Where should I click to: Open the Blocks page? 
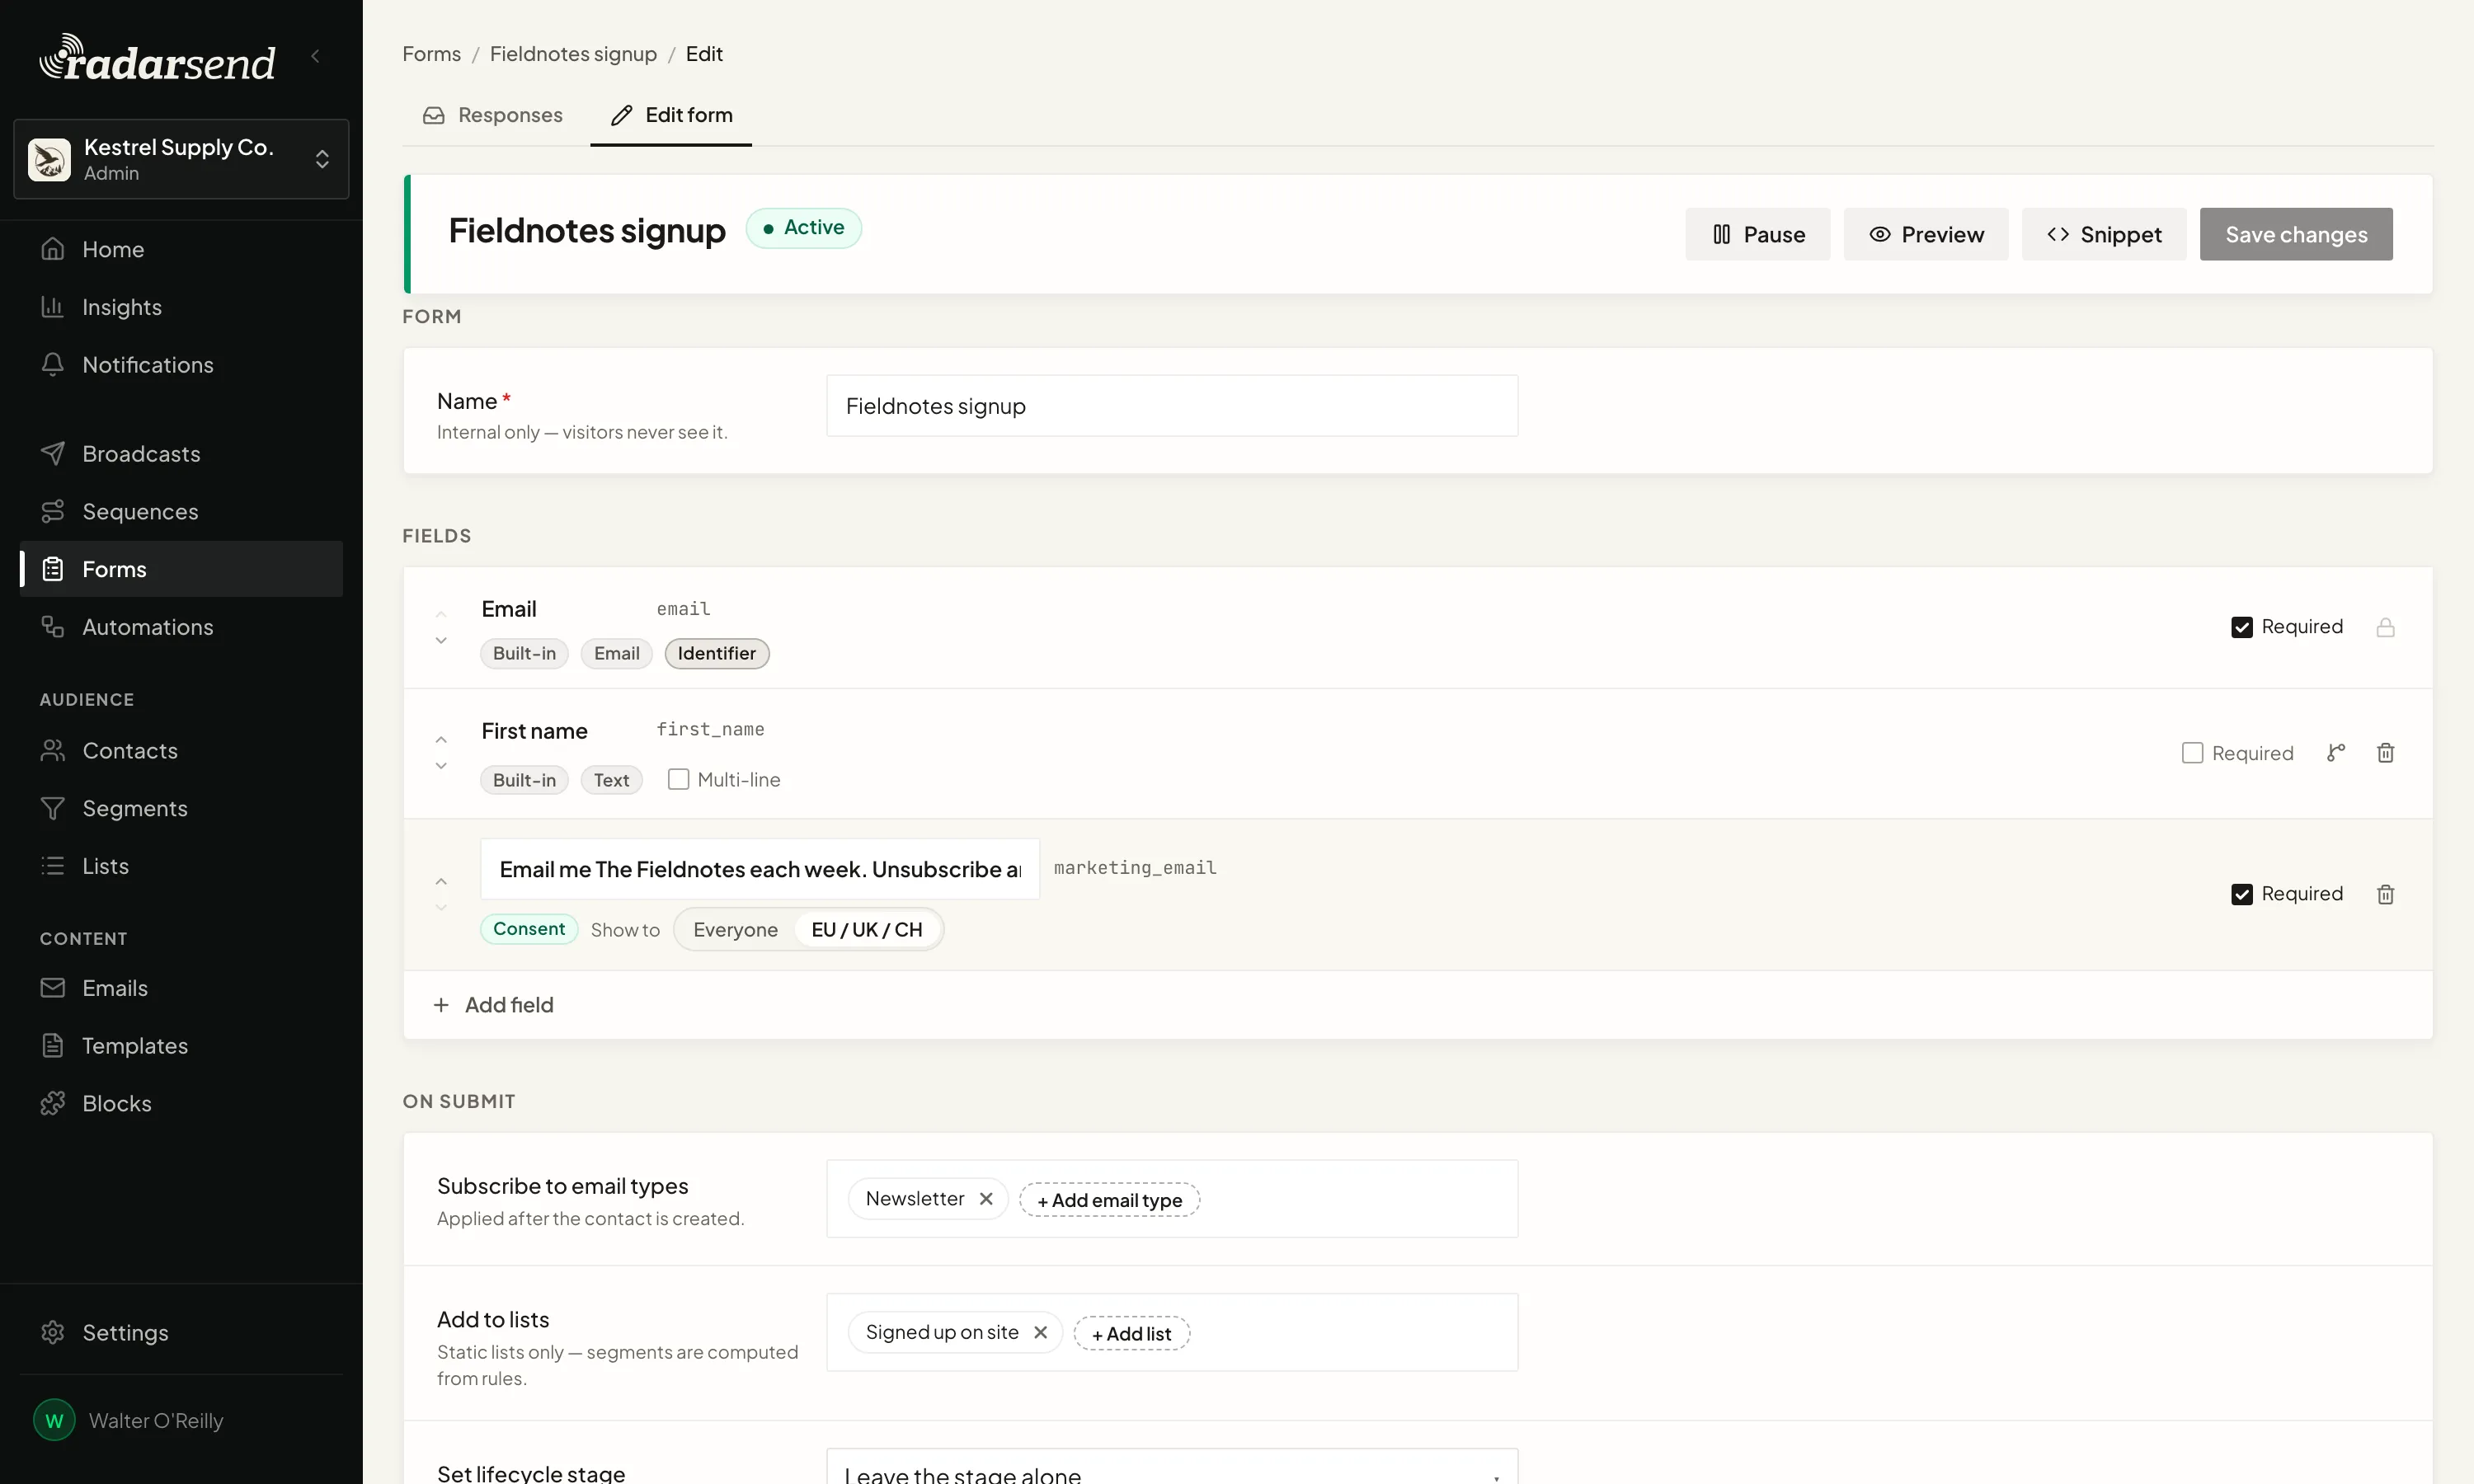coord(181,1104)
